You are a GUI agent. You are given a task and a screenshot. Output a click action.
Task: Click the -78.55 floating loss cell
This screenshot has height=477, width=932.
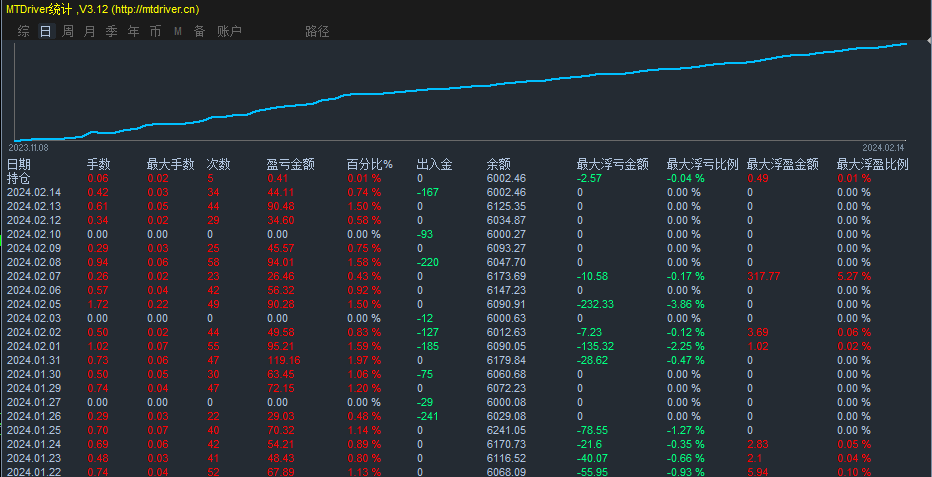point(593,430)
